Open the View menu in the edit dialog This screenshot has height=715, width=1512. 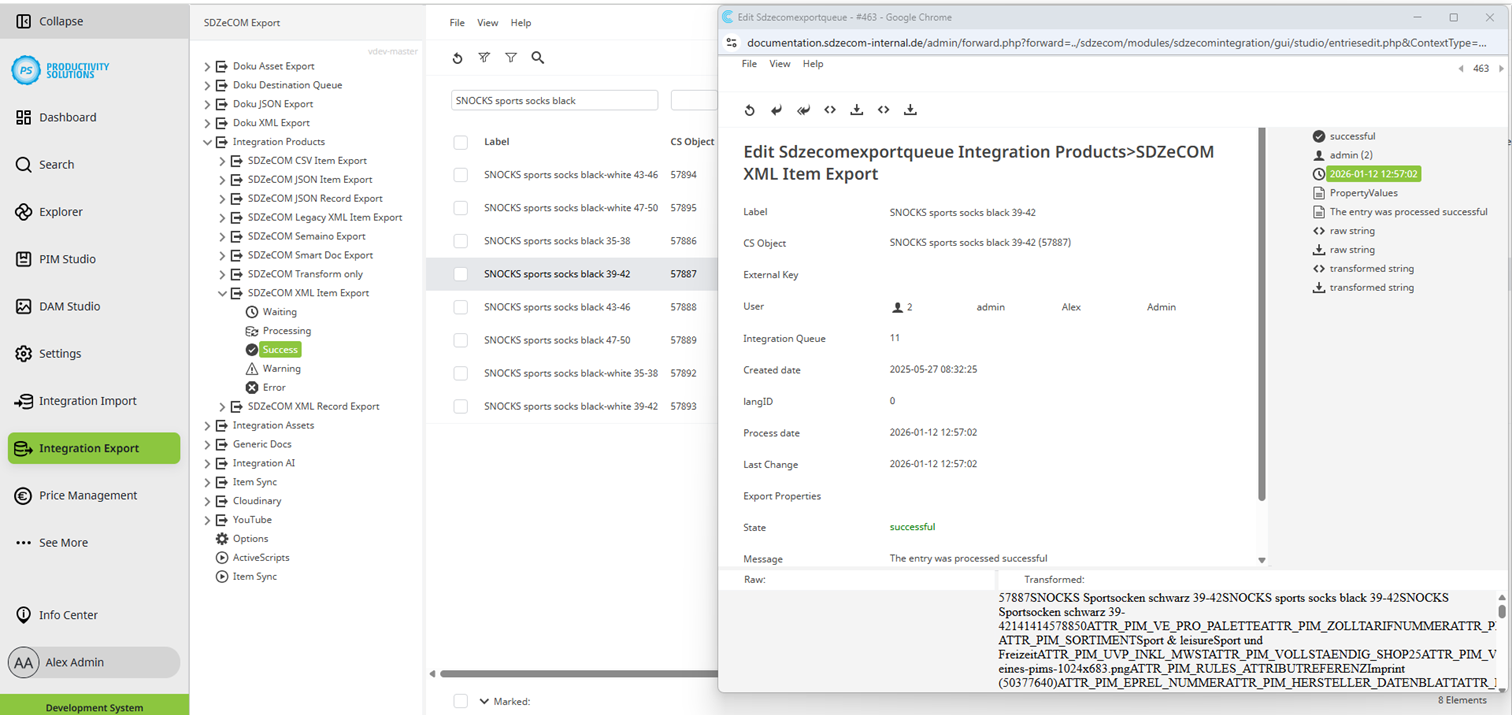(780, 63)
